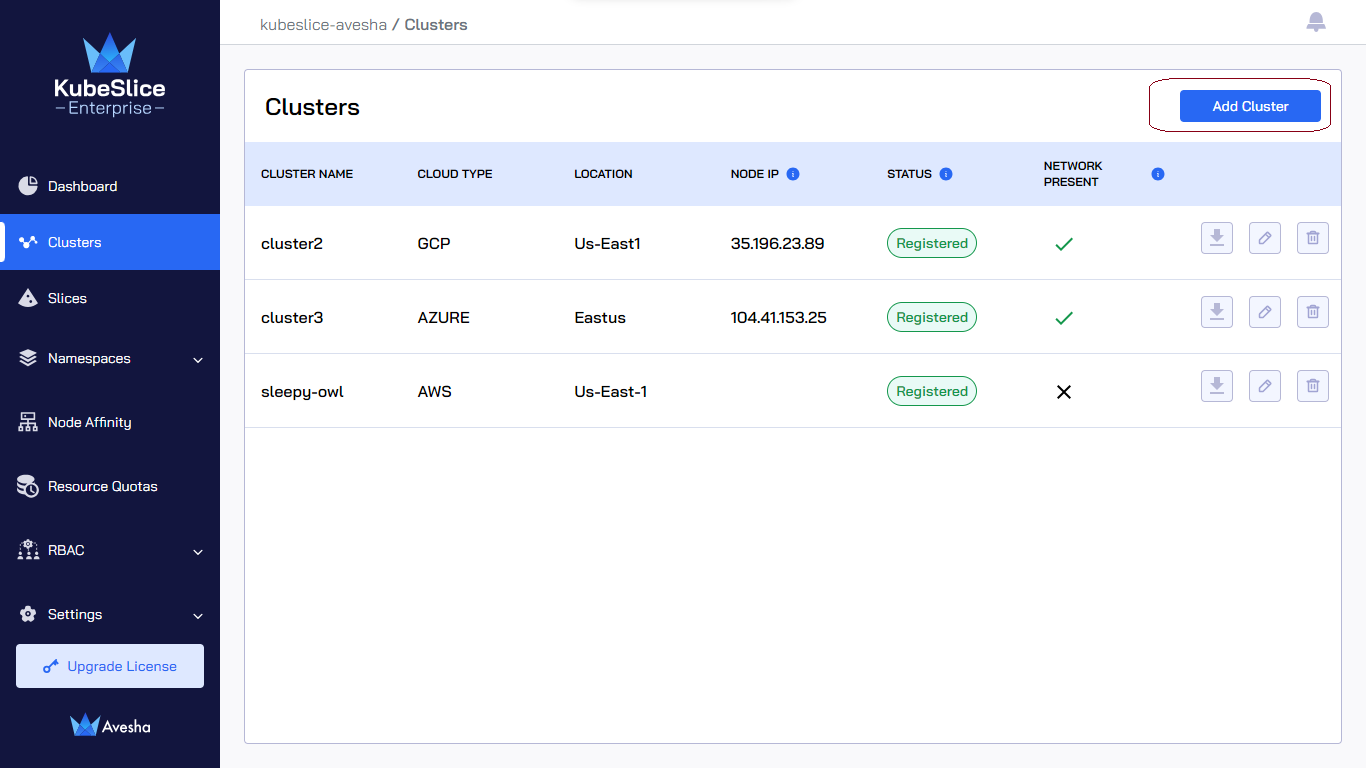Download config for sleepy-owl
This screenshot has height=768, width=1366.
(x=1217, y=386)
